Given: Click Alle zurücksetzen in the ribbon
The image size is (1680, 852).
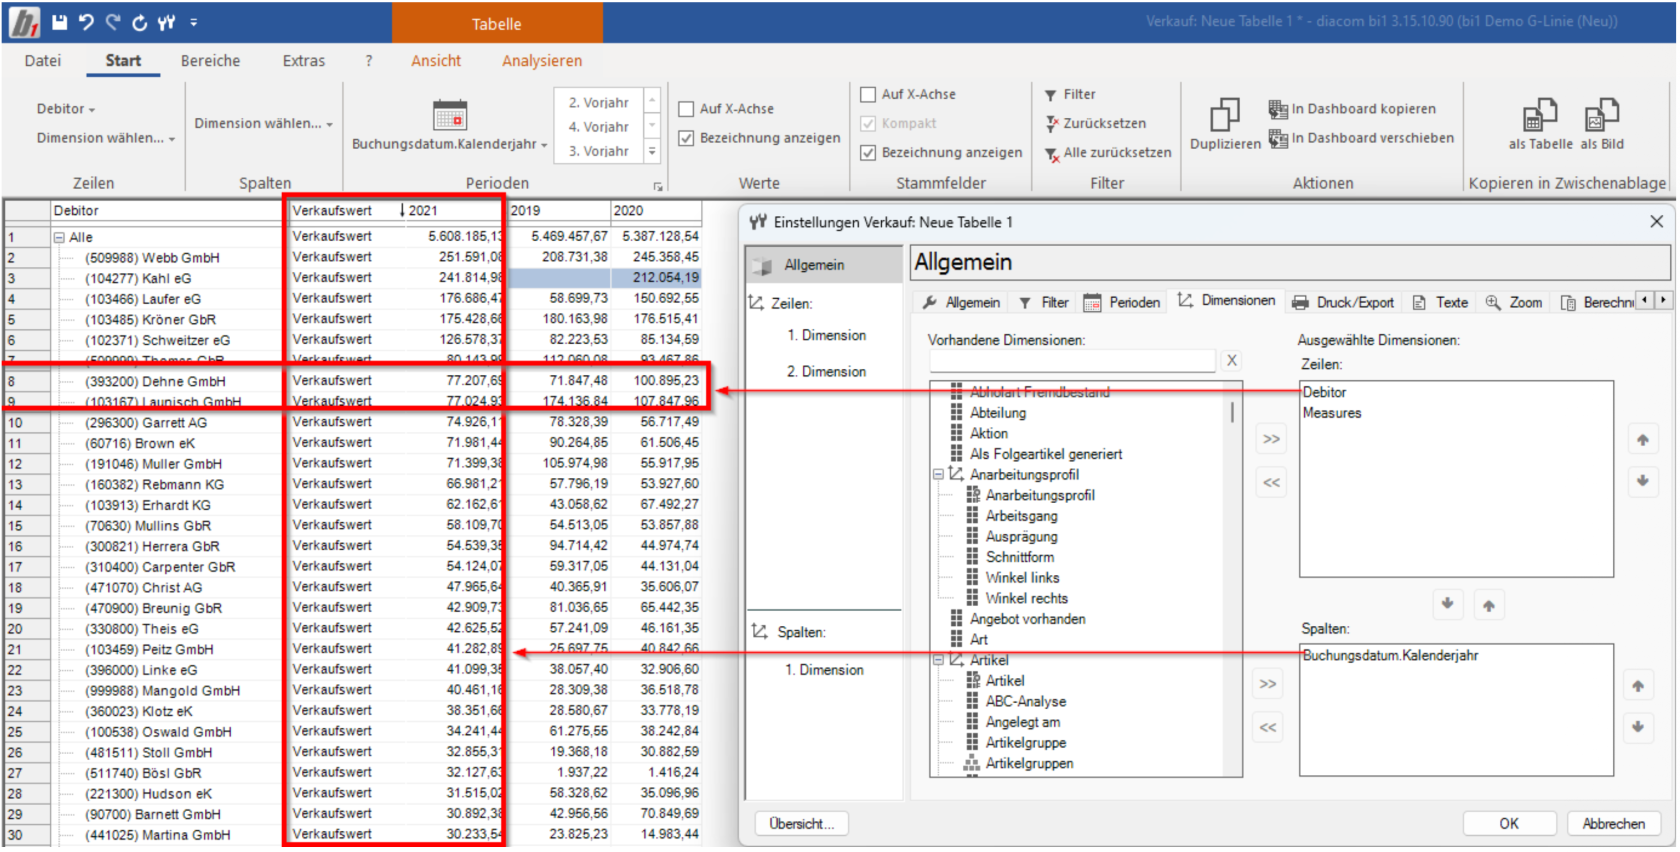Looking at the screenshot, I should (1108, 153).
